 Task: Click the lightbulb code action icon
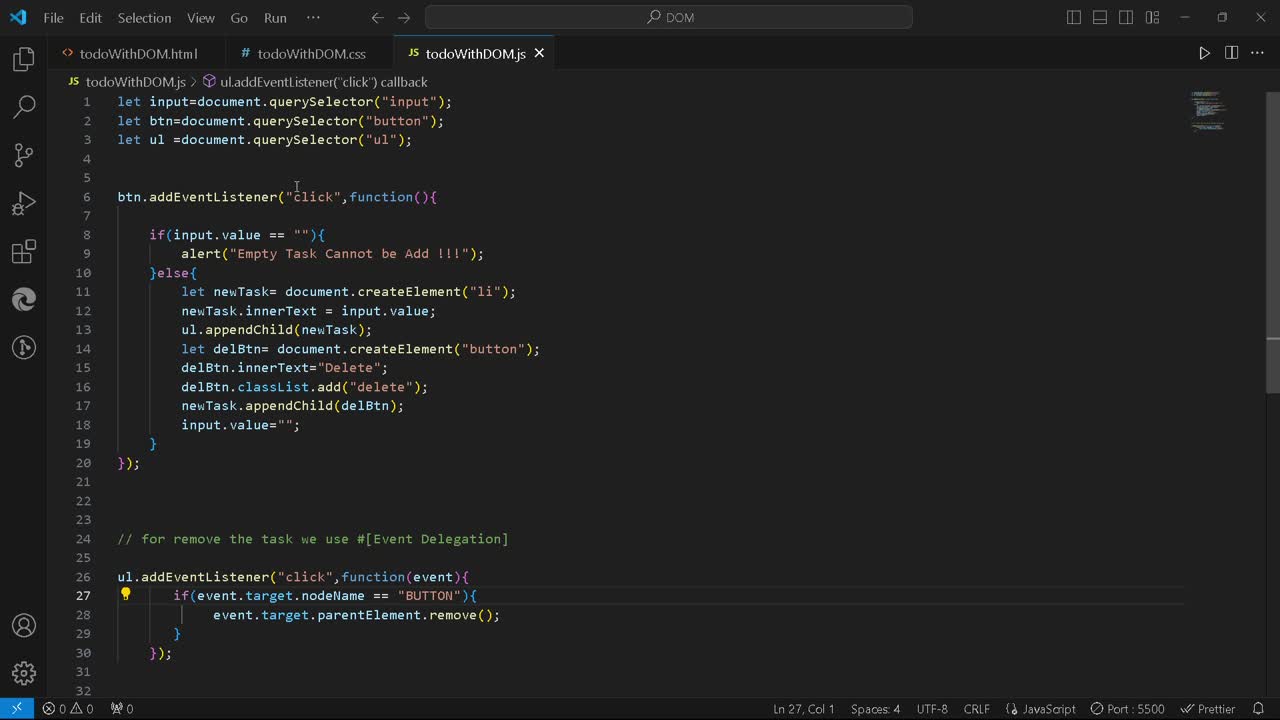126,595
